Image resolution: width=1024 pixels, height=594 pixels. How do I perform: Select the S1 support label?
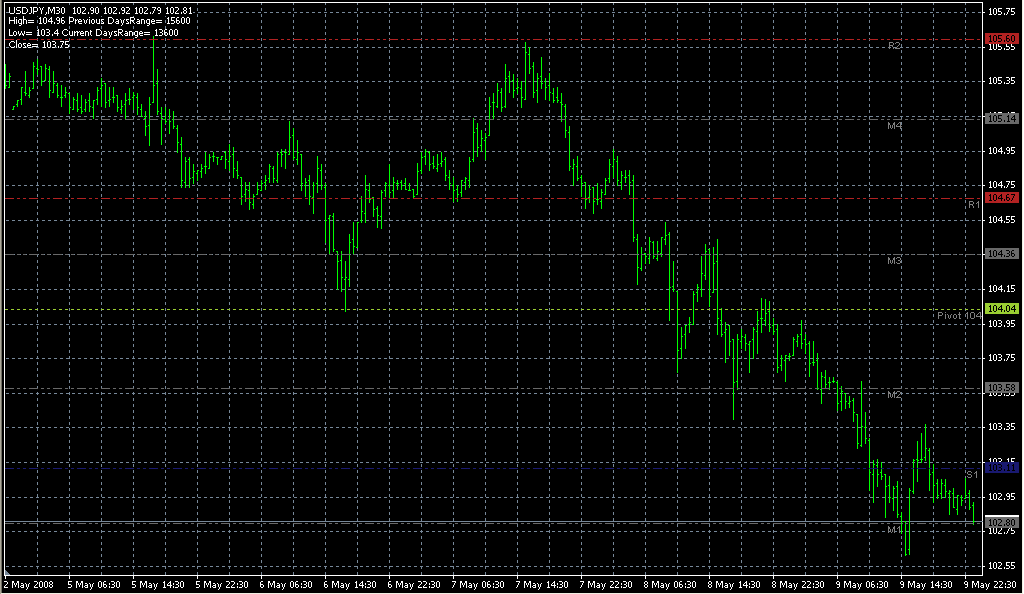(972, 475)
